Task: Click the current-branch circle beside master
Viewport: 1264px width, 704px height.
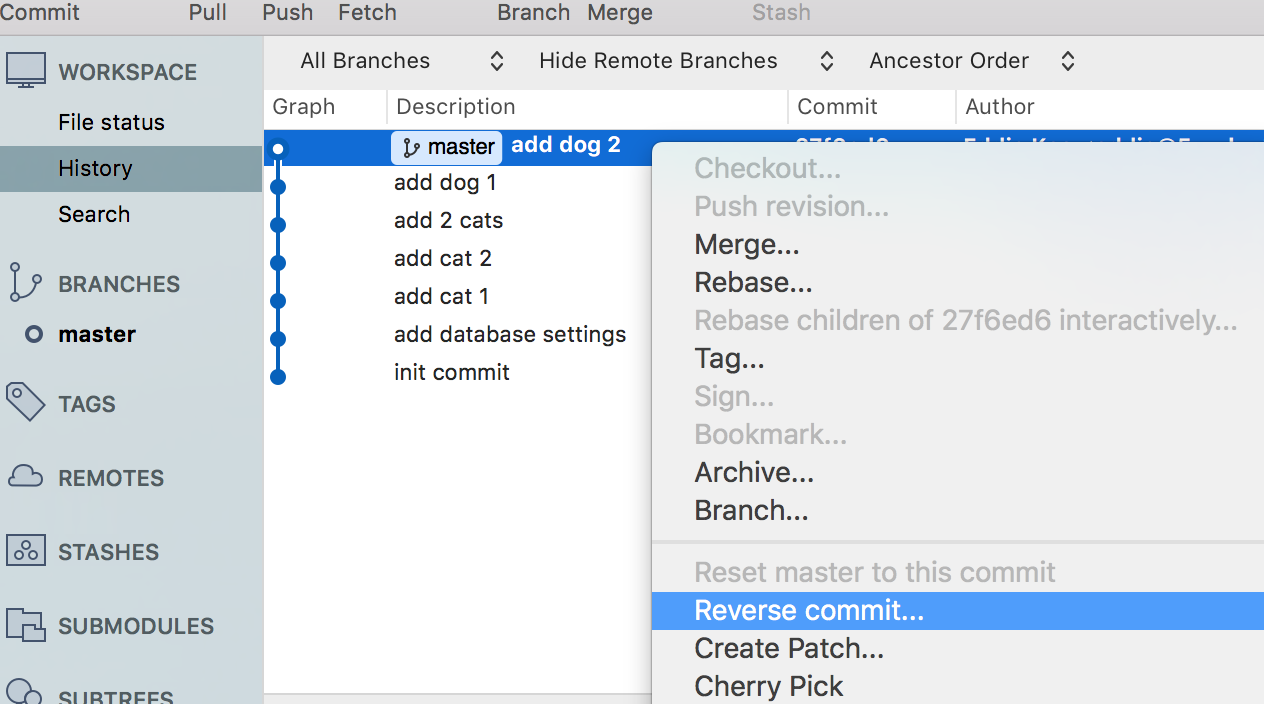Action: click(x=34, y=335)
